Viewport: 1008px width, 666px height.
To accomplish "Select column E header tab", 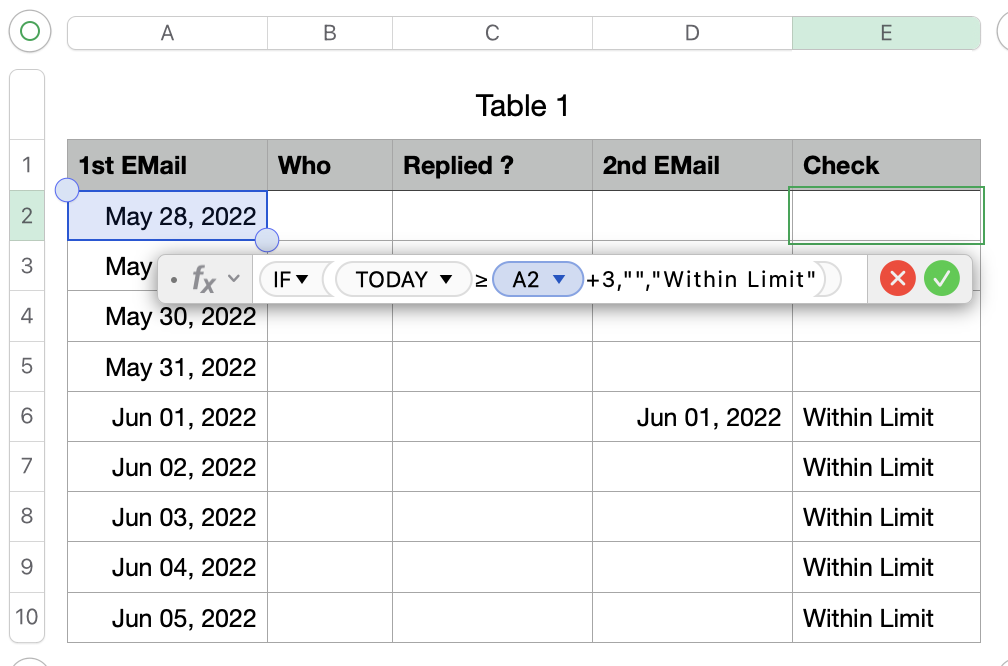I will point(886,33).
